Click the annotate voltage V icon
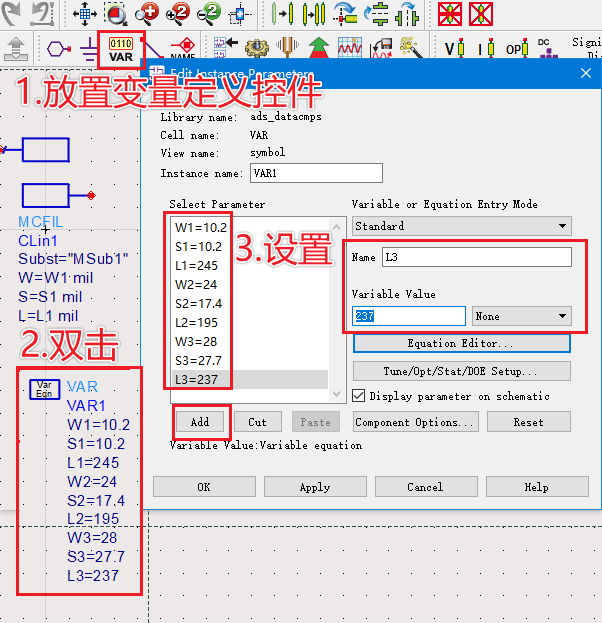Image resolution: width=602 pixels, height=623 pixels. [x=455, y=48]
